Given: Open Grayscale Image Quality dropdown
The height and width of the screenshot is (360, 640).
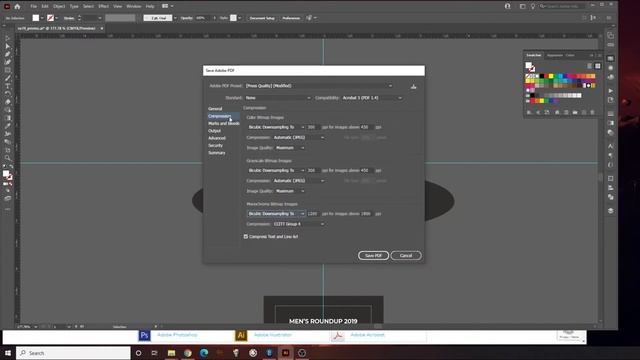Looking at the screenshot, I should (x=290, y=191).
